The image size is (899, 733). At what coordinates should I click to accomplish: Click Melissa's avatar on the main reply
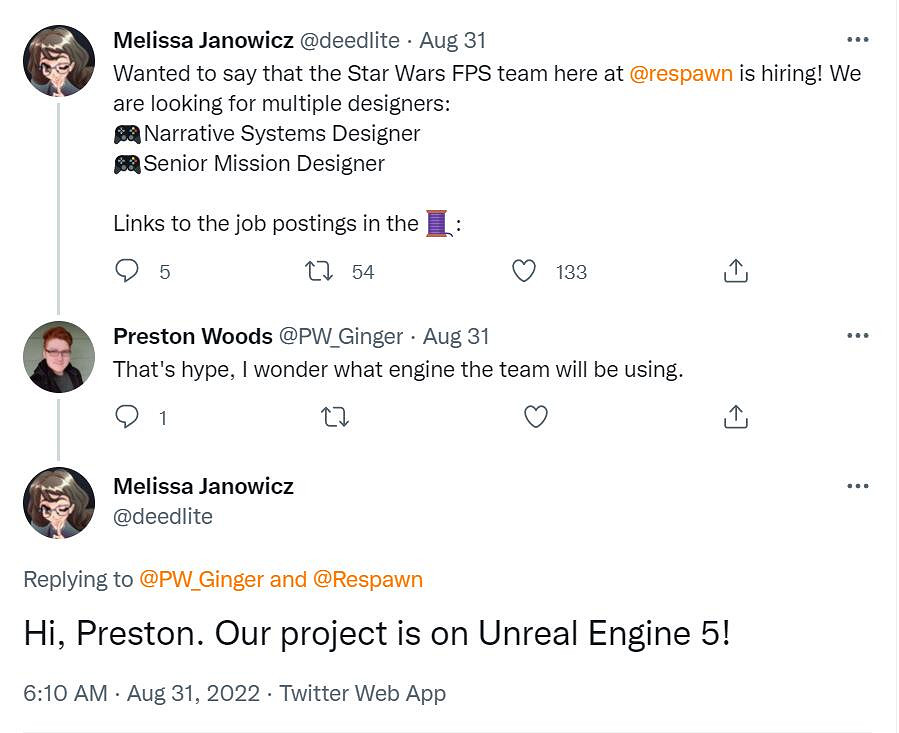(x=59, y=503)
